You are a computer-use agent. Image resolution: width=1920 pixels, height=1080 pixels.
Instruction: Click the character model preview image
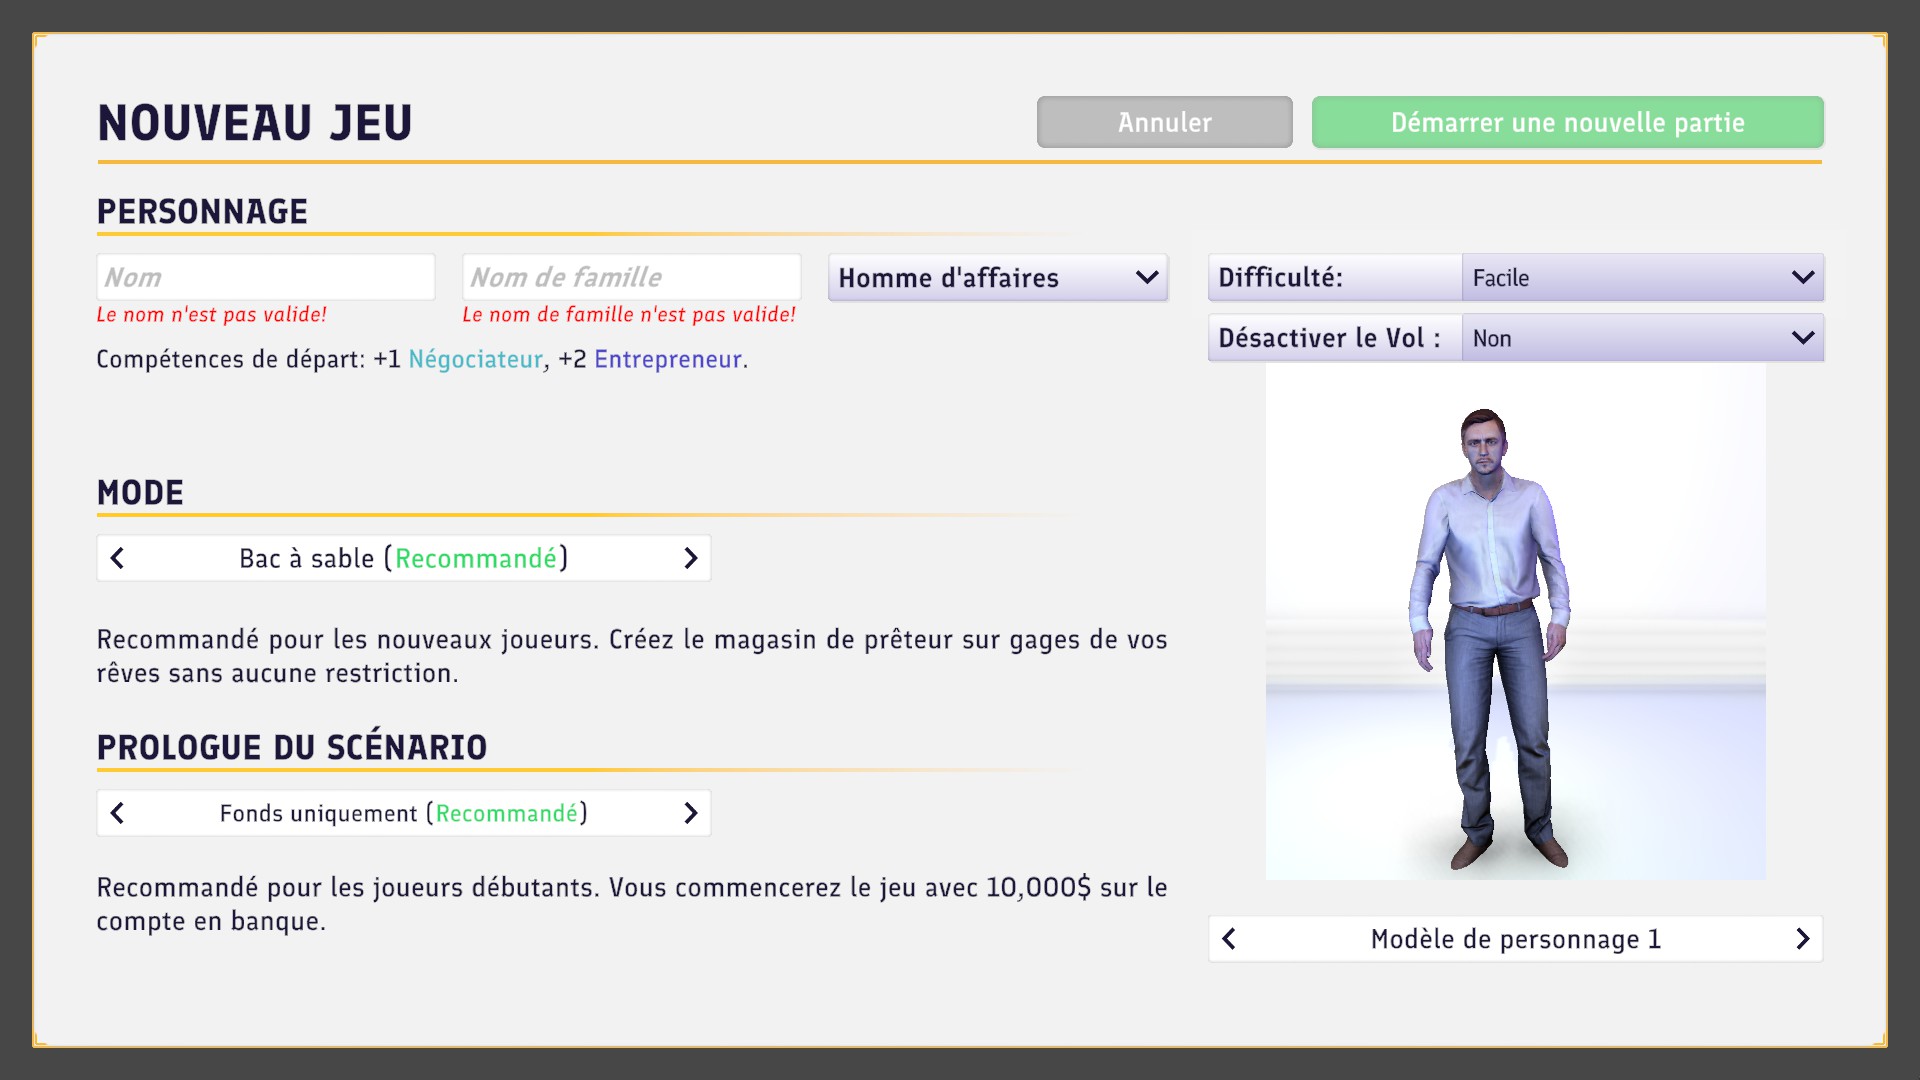tap(1515, 622)
